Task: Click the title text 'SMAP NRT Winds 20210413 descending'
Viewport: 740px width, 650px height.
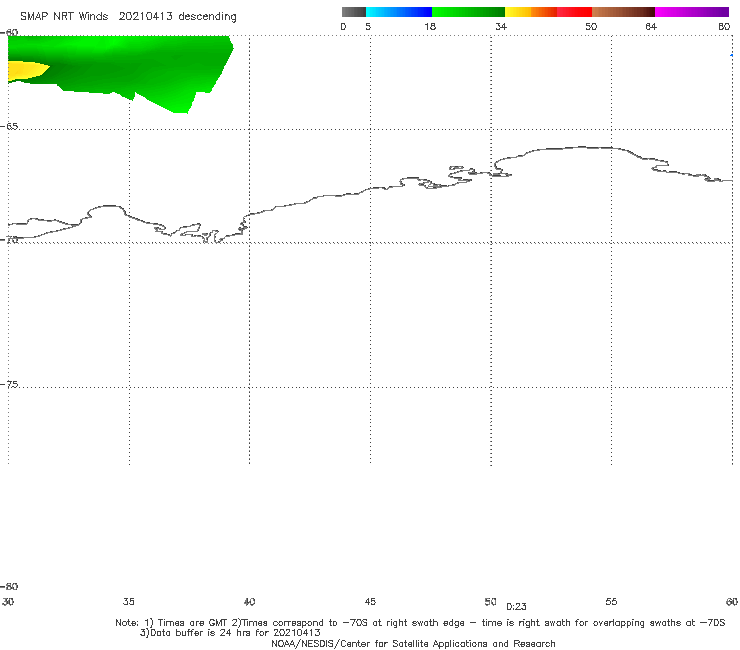Action: [x=128, y=17]
